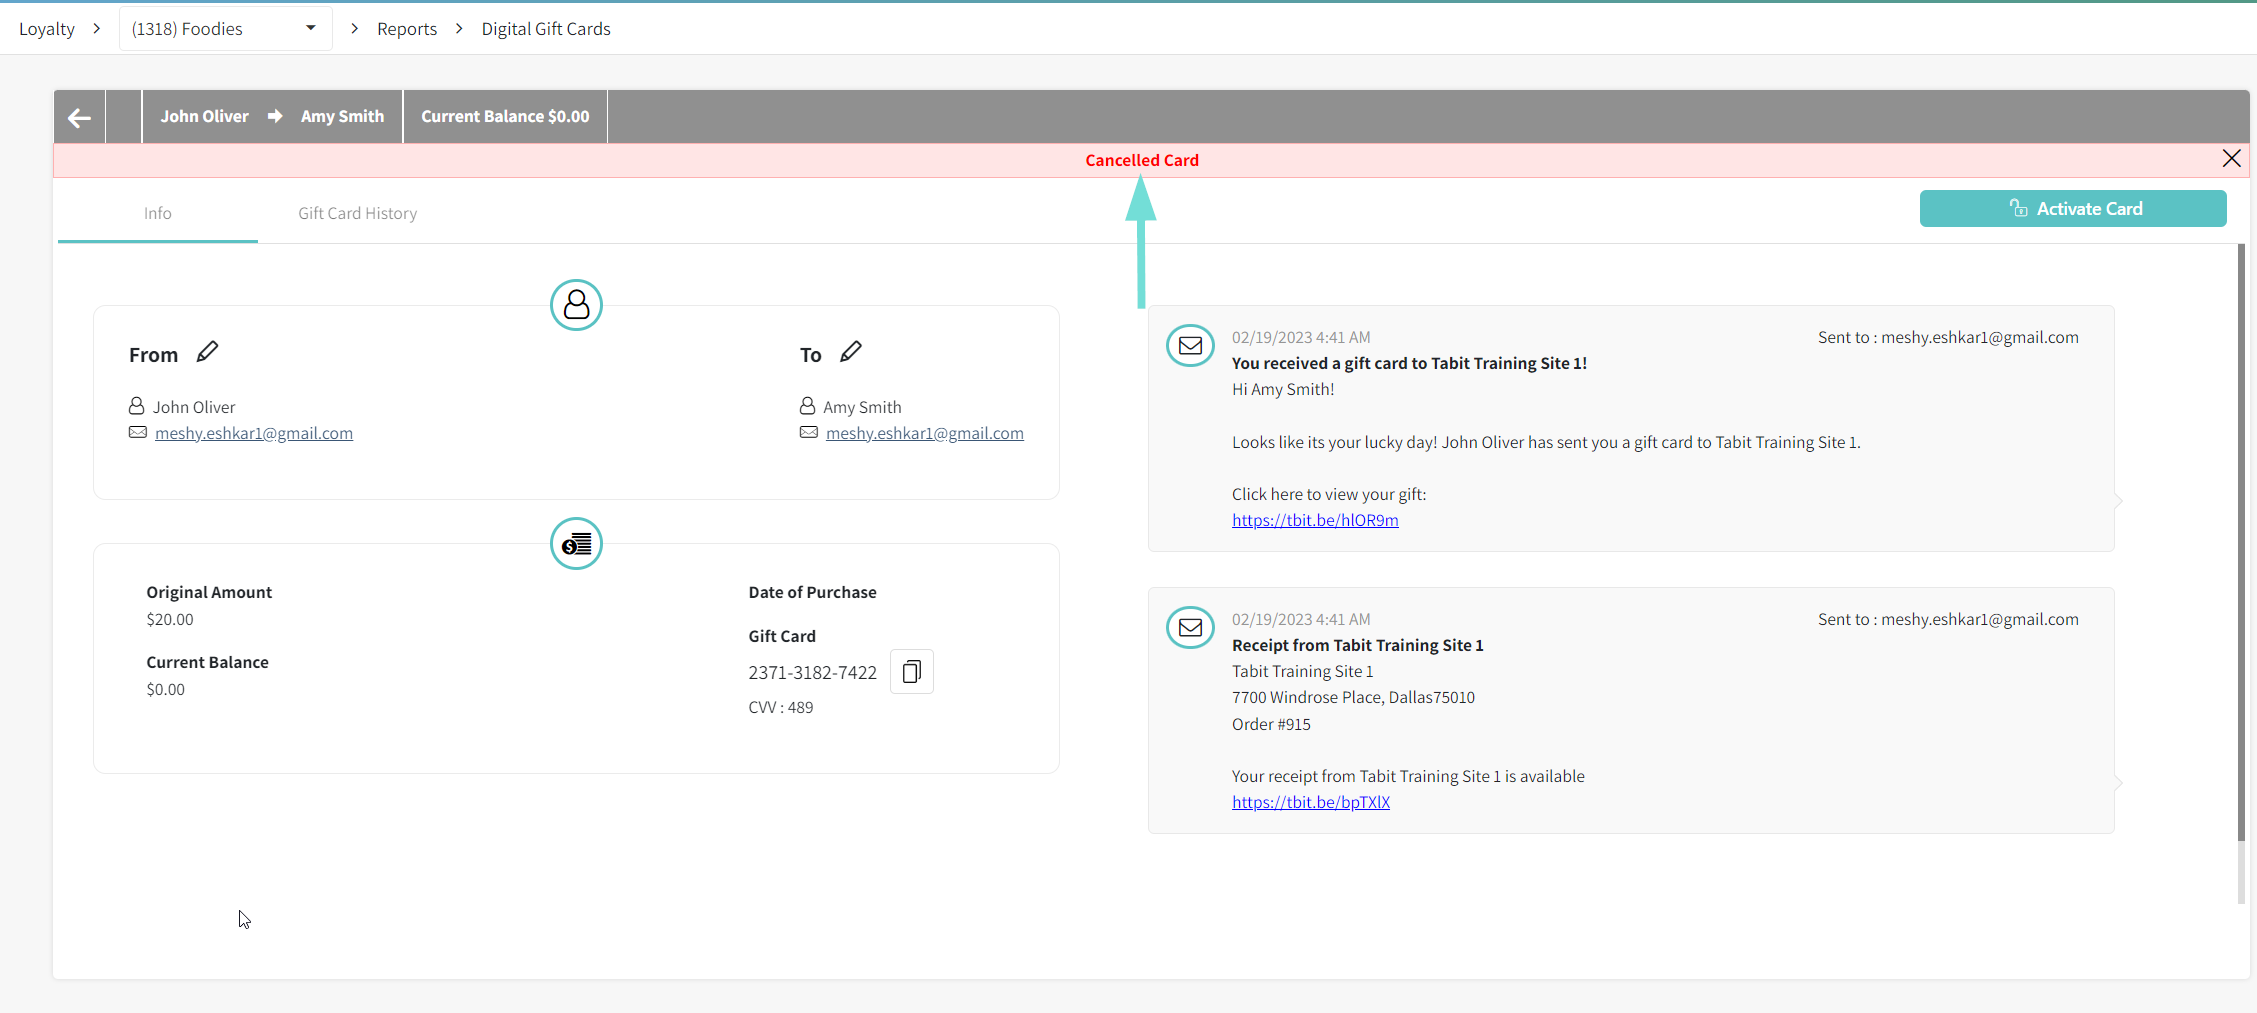Open the receipt link tbit.be/bpTXlX
Image resolution: width=2257 pixels, height=1013 pixels.
1311,802
